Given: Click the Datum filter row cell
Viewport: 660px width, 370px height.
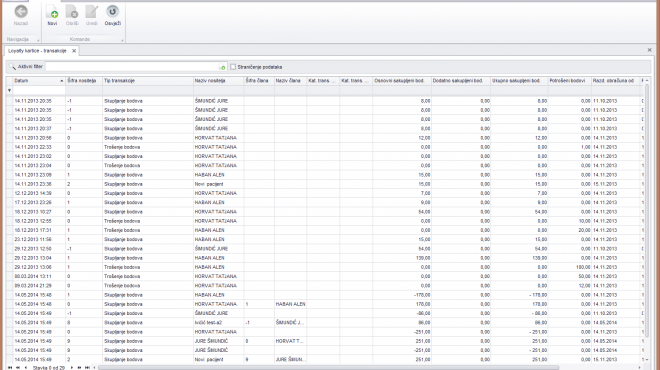Looking at the screenshot, I should point(39,90).
